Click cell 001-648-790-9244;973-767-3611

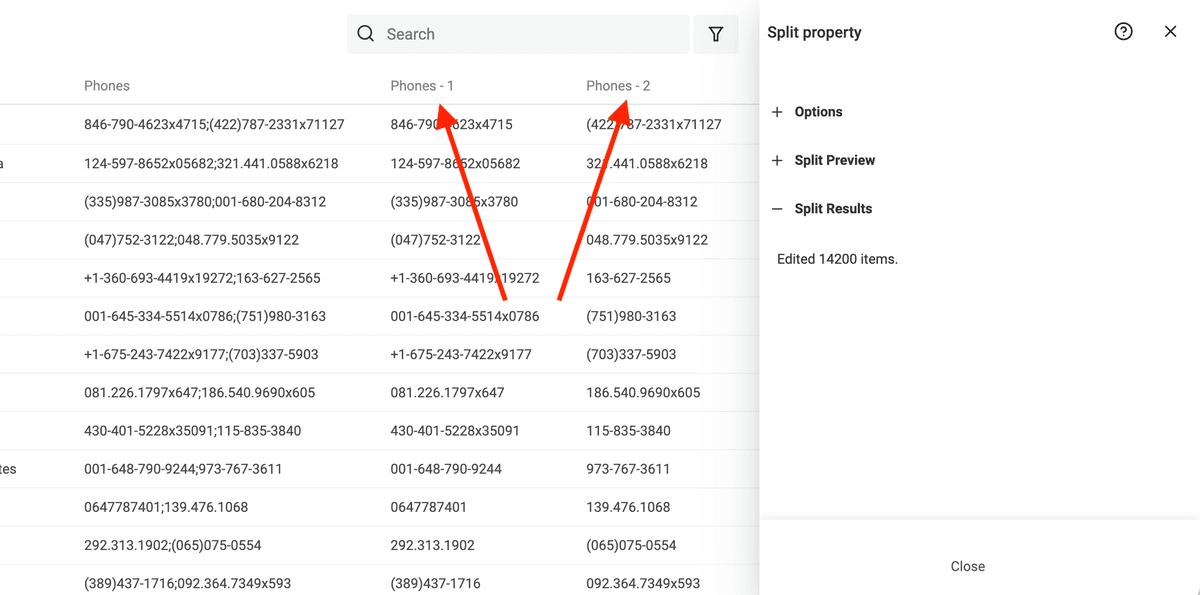(x=183, y=469)
